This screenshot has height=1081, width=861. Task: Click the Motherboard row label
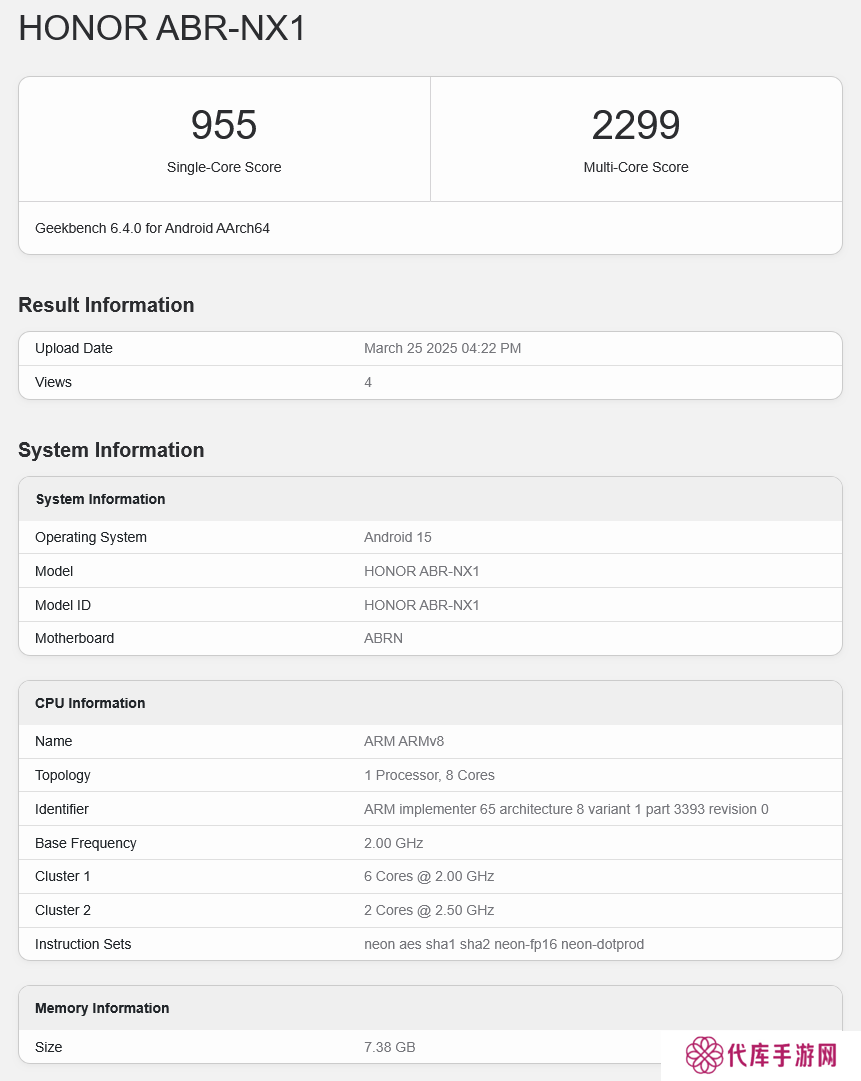point(74,638)
